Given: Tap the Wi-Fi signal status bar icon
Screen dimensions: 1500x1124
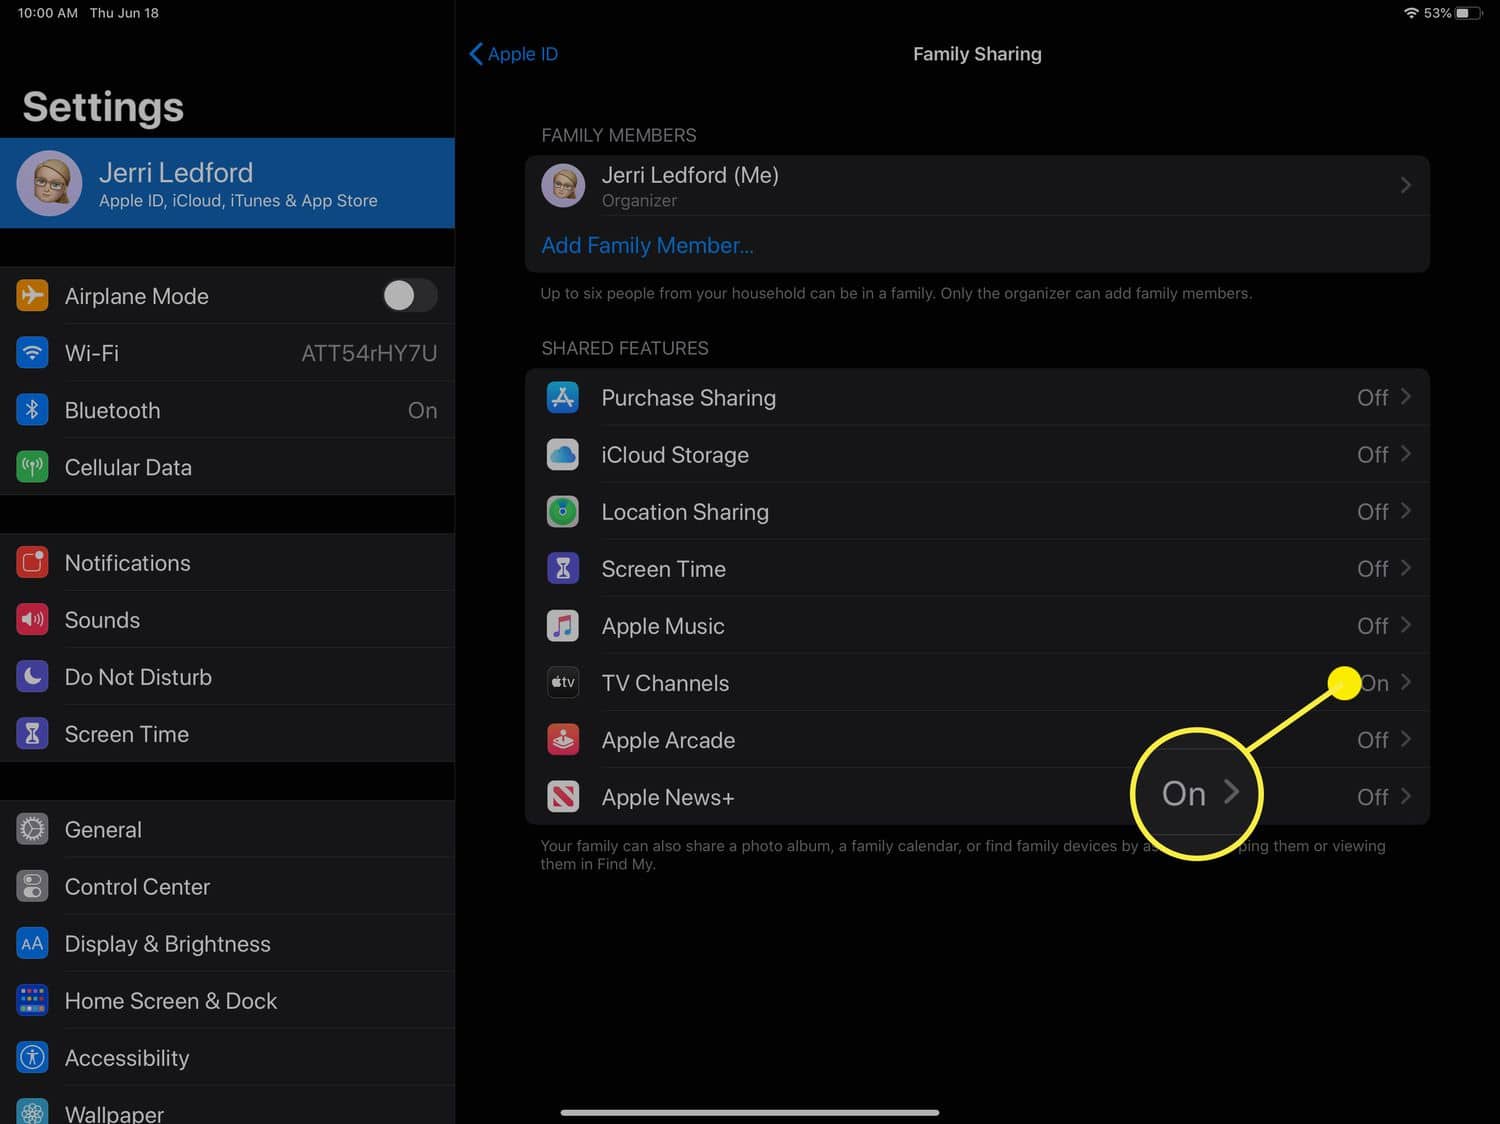Looking at the screenshot, I should pyautogui.click(x=1411, y=13).
